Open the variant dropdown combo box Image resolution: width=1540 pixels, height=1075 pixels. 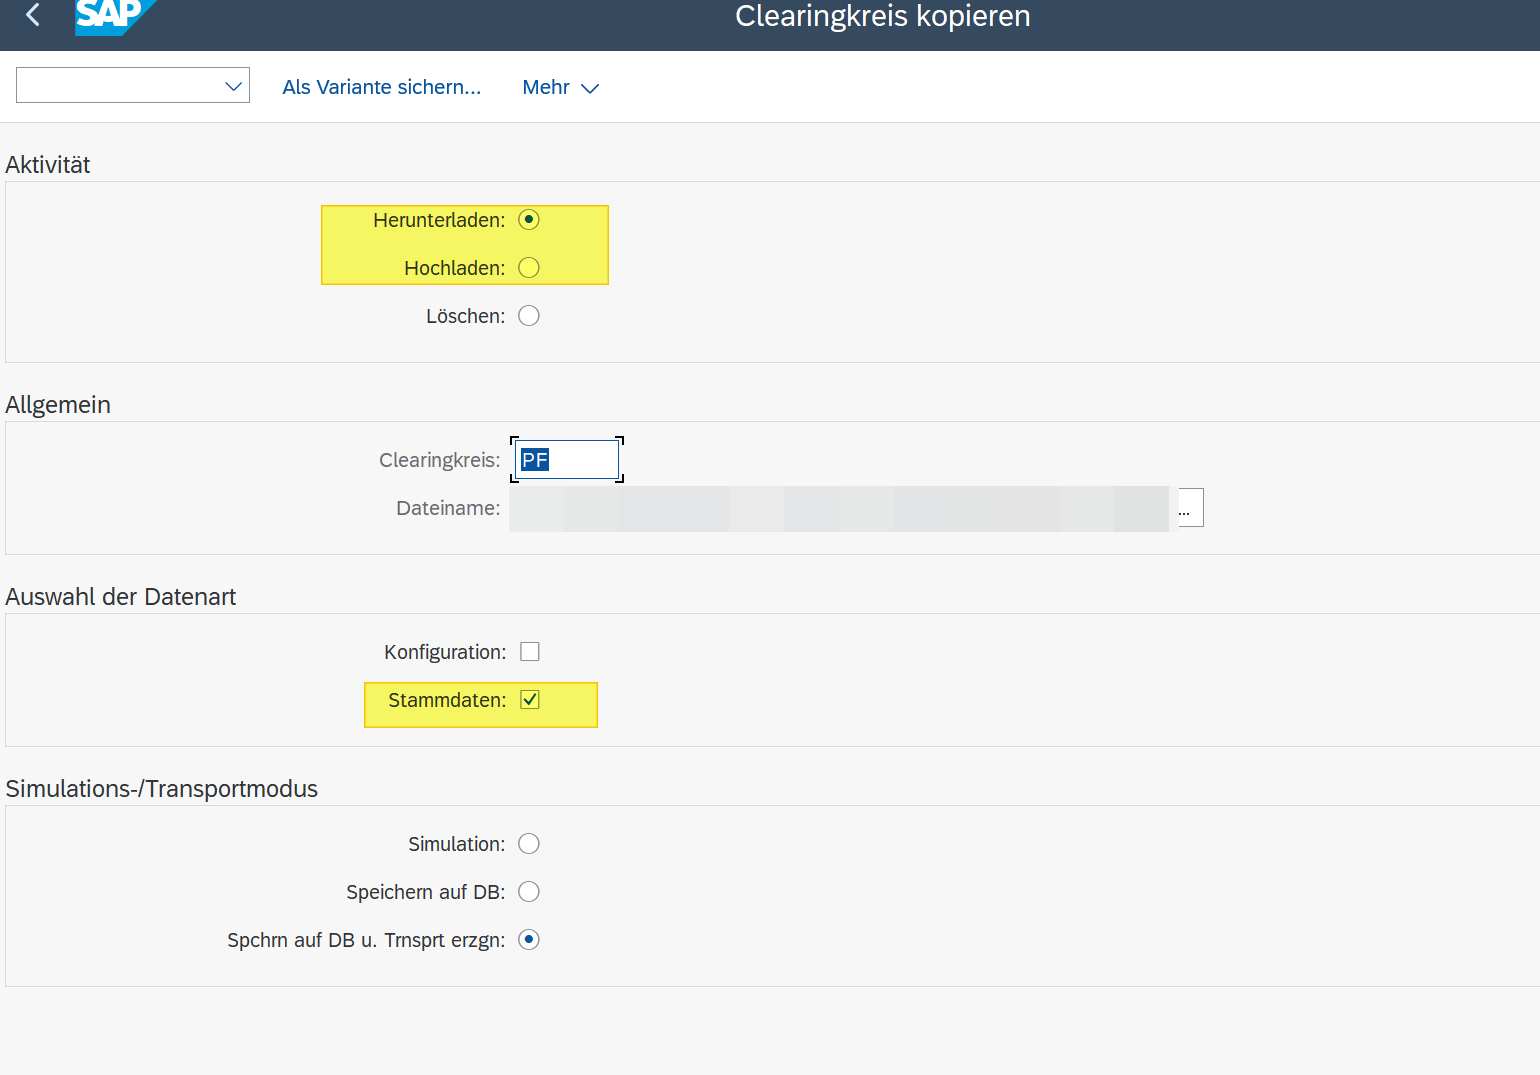tap(120, 86)
